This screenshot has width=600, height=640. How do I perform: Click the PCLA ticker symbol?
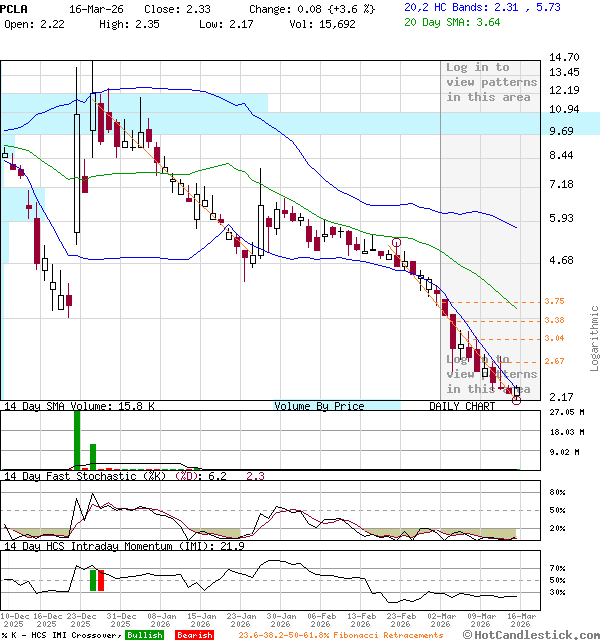click(16, 7)
